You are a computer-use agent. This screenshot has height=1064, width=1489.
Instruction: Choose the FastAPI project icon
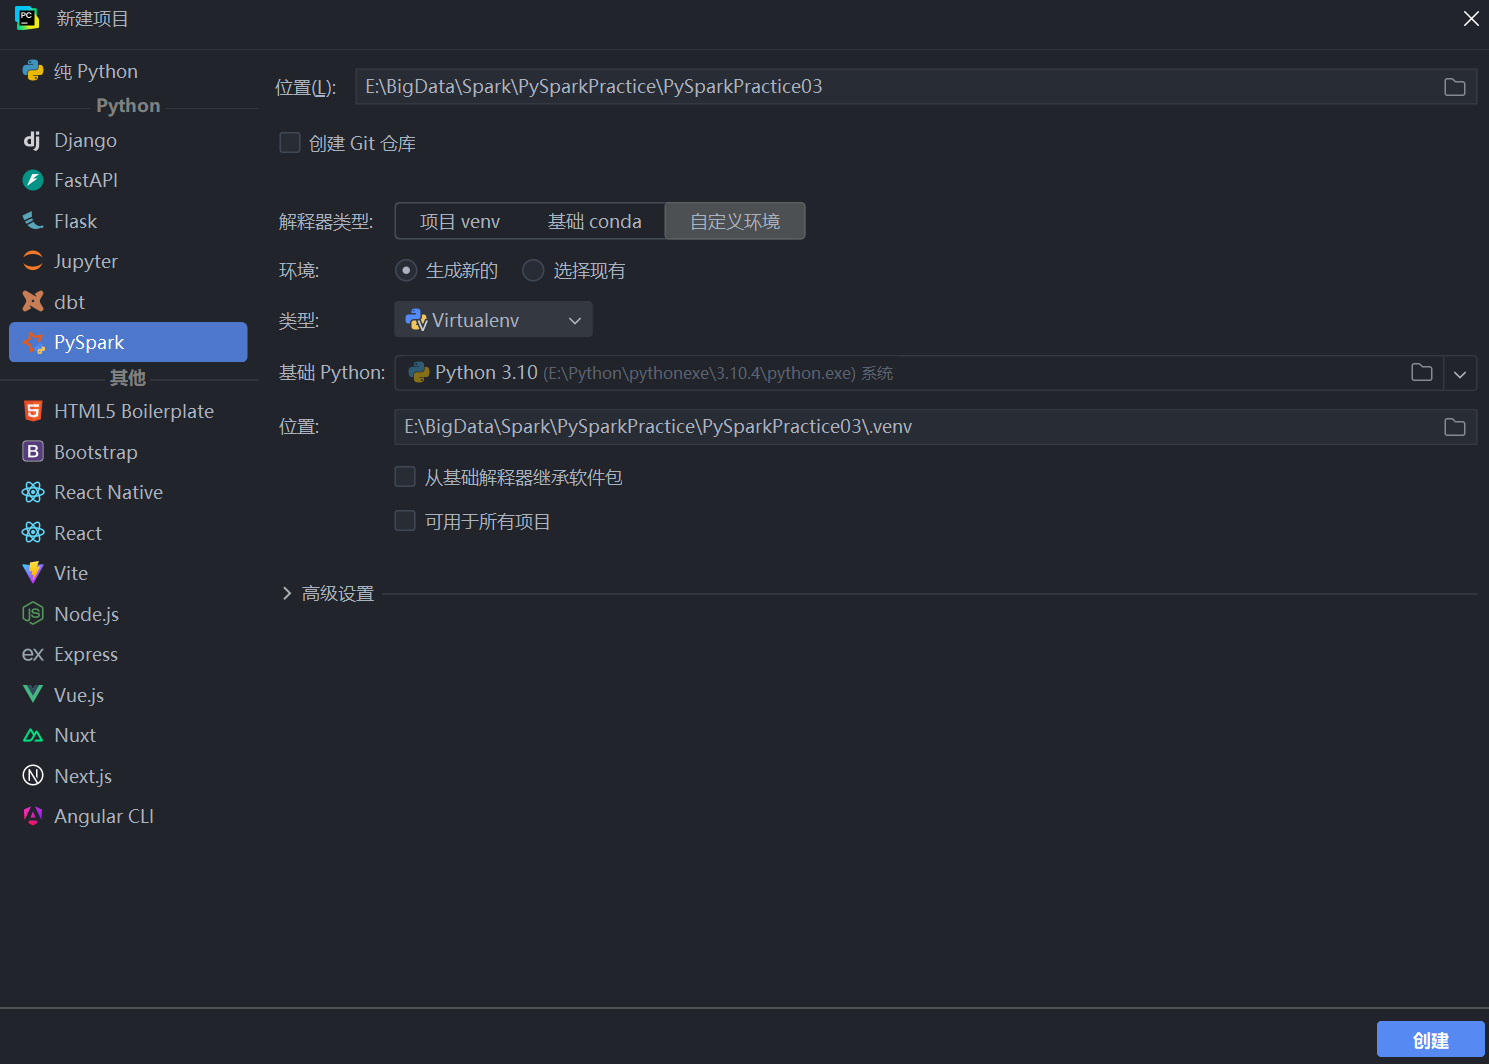pos(33,180)
